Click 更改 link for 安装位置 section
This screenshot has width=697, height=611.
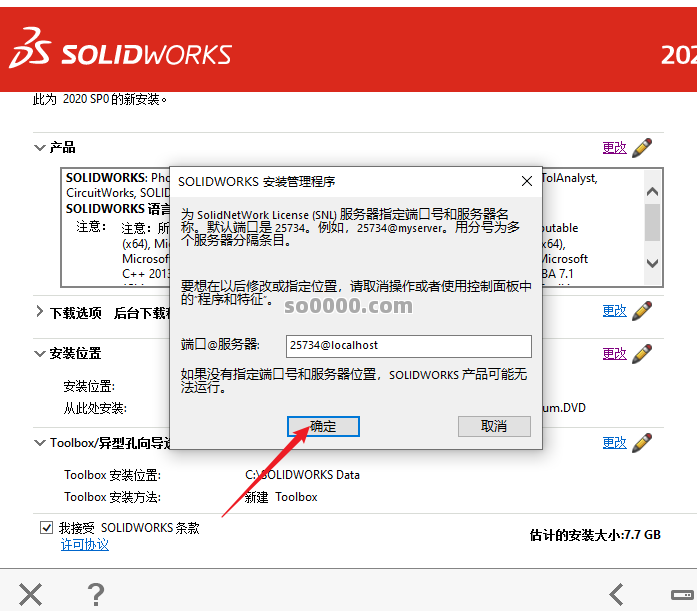pyautogui.click(x=614, y=353)
